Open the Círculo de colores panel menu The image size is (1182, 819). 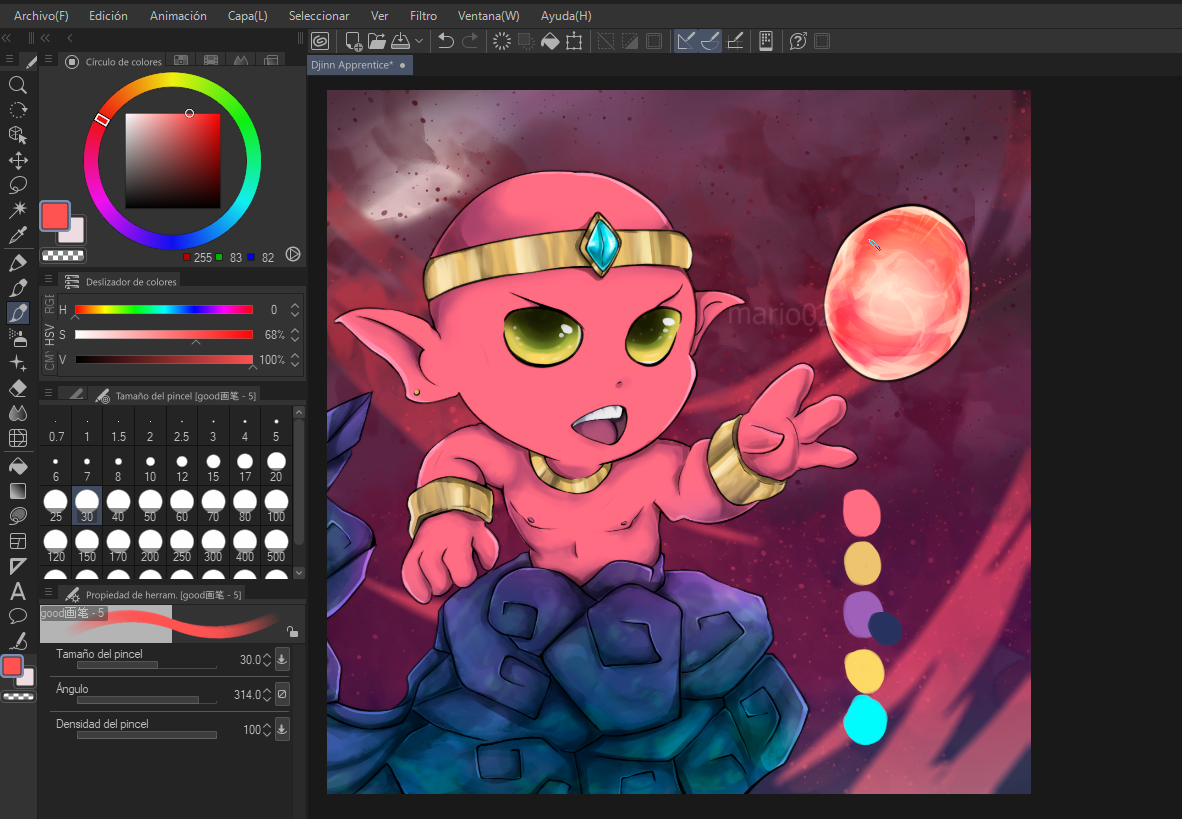[48, 61]
